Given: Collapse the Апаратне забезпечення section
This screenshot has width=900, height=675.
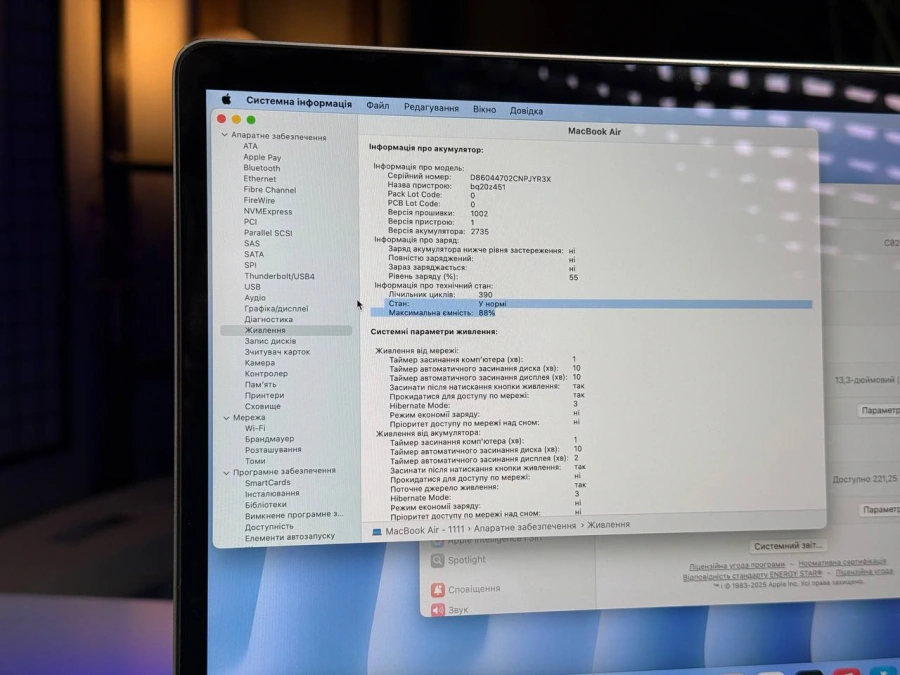Looking at the screenshot, I should [x=224, y=135].
